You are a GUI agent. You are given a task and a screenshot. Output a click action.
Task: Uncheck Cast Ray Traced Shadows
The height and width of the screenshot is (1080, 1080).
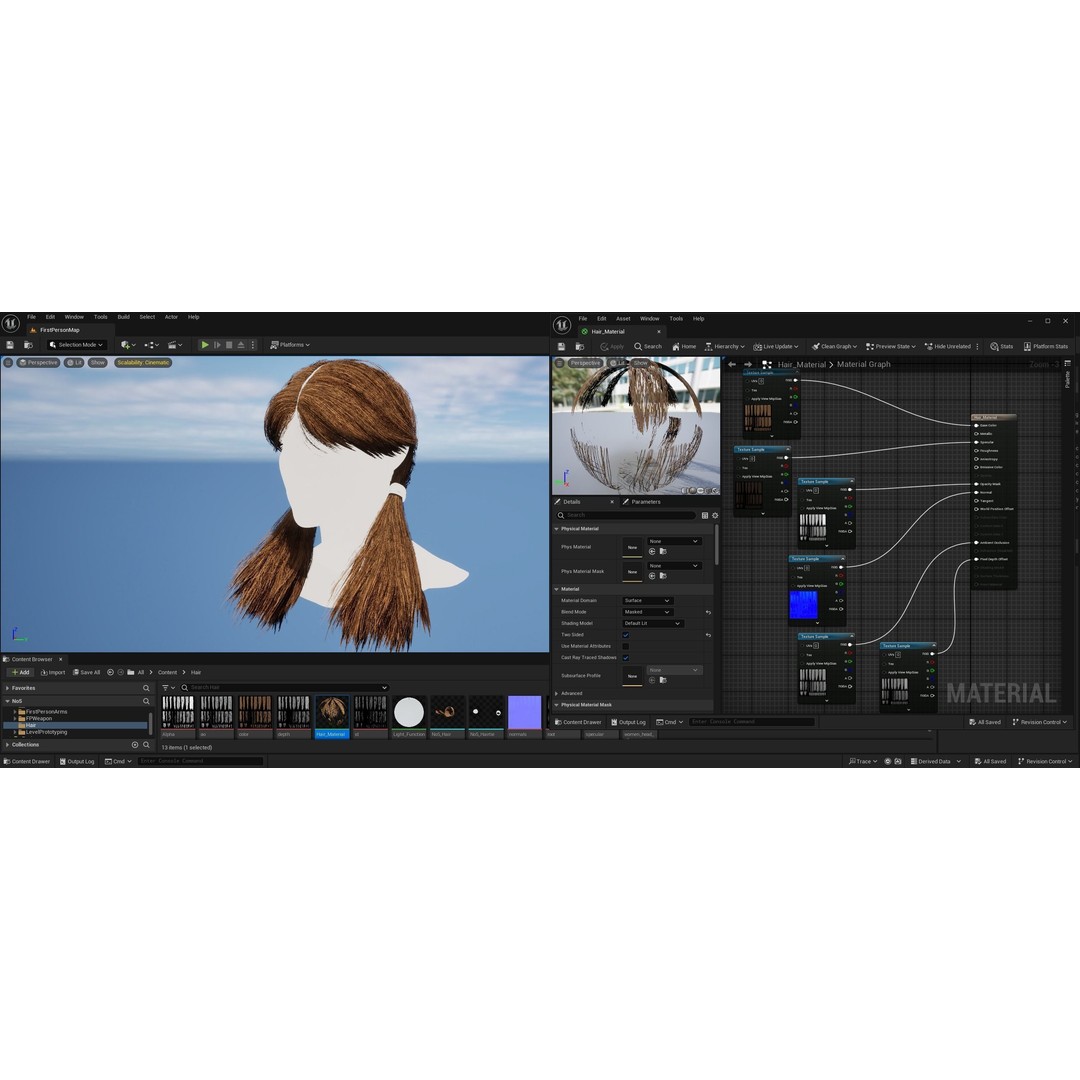(626, 658)
